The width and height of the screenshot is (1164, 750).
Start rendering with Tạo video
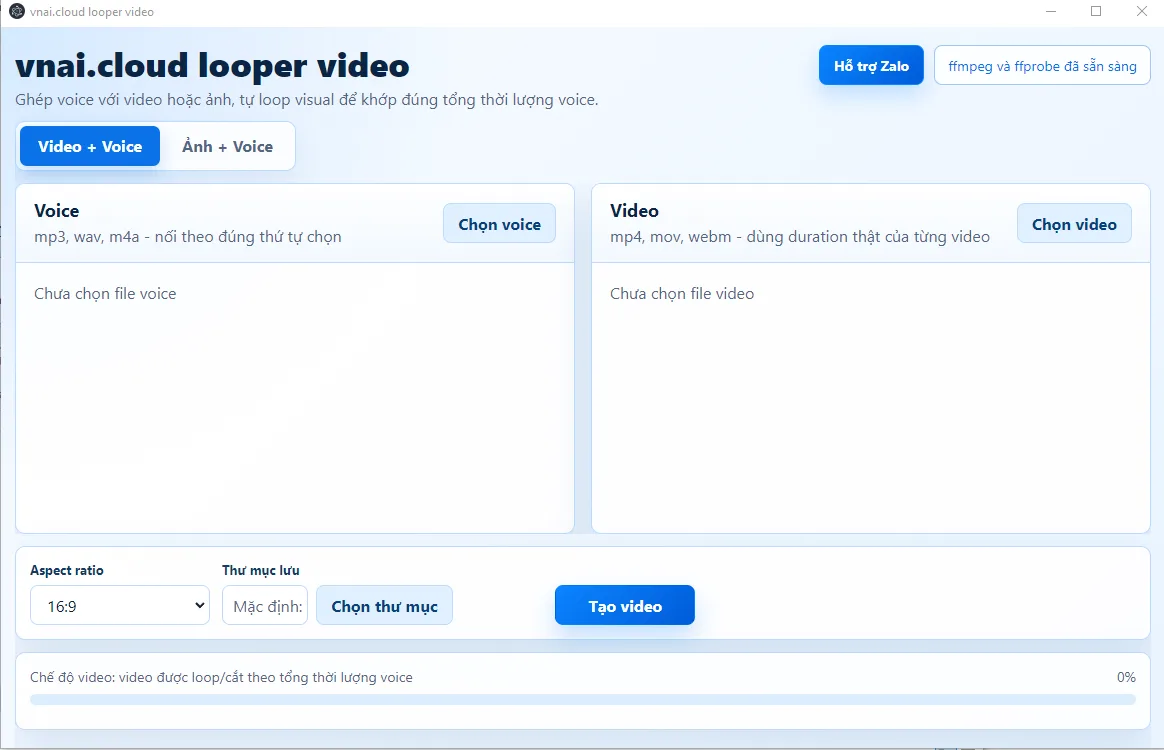[624, 605]
